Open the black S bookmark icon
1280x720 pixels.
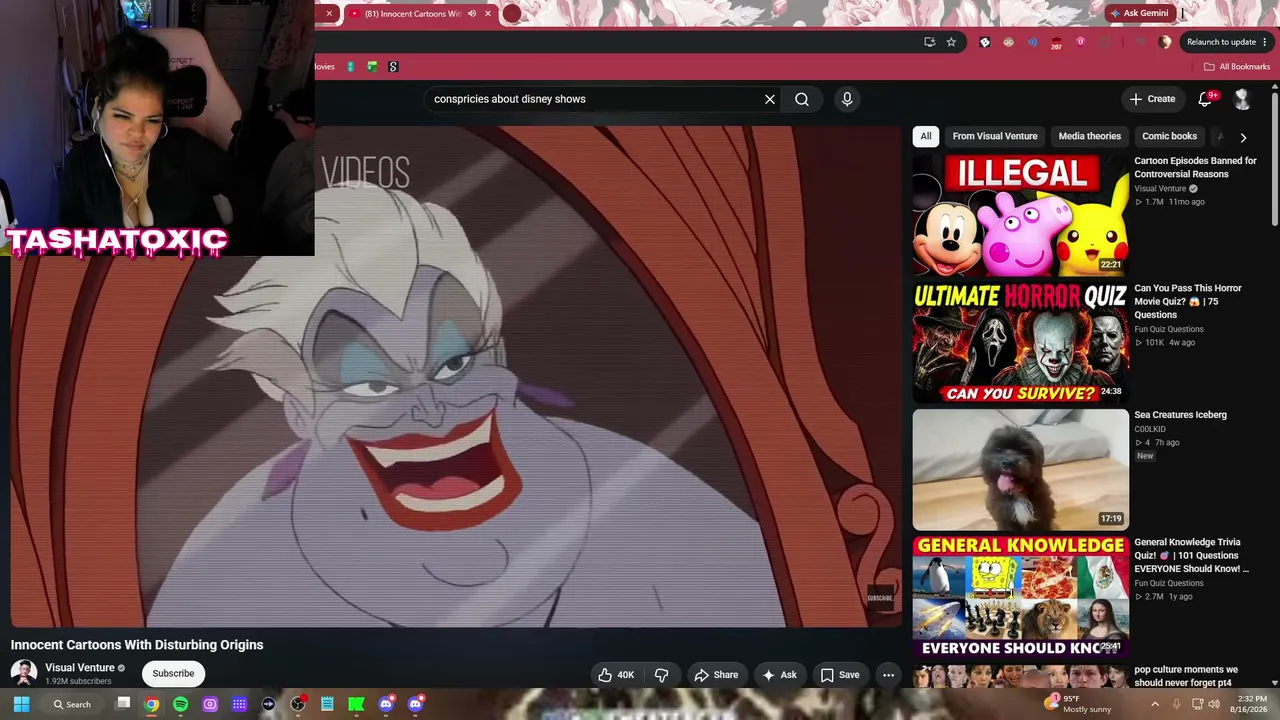(x=393, y=67)
